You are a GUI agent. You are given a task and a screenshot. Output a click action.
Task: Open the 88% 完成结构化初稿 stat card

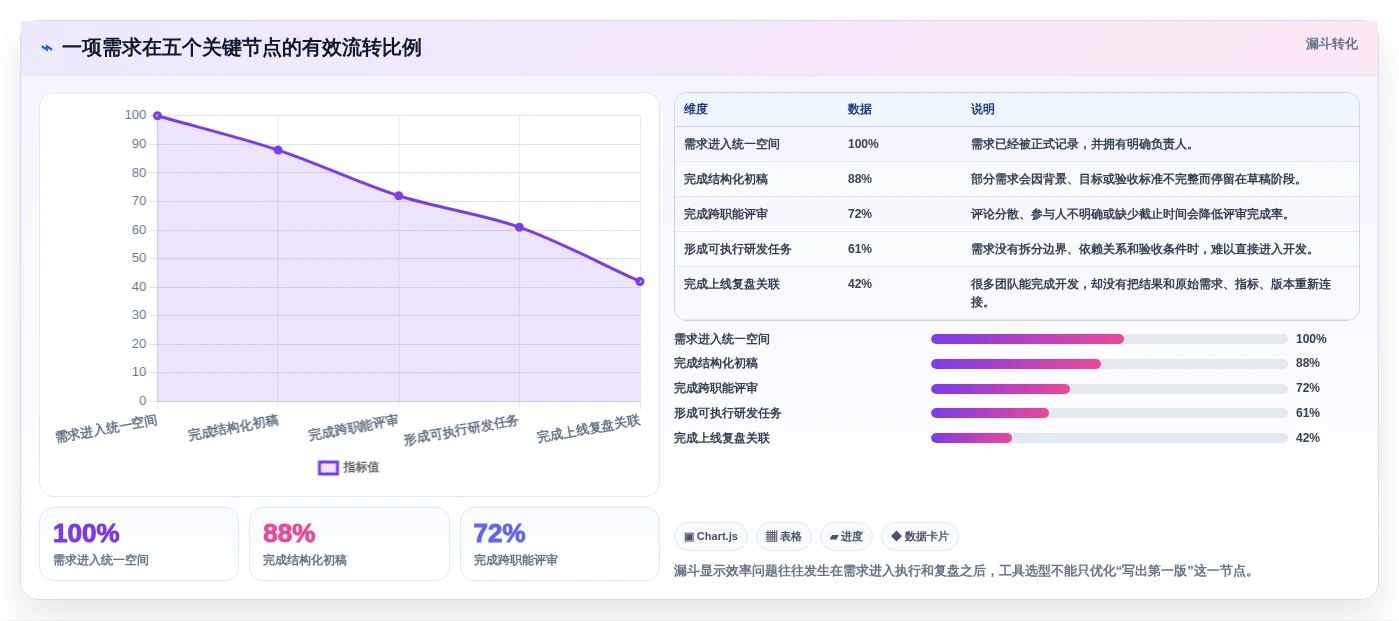point(349,544)
